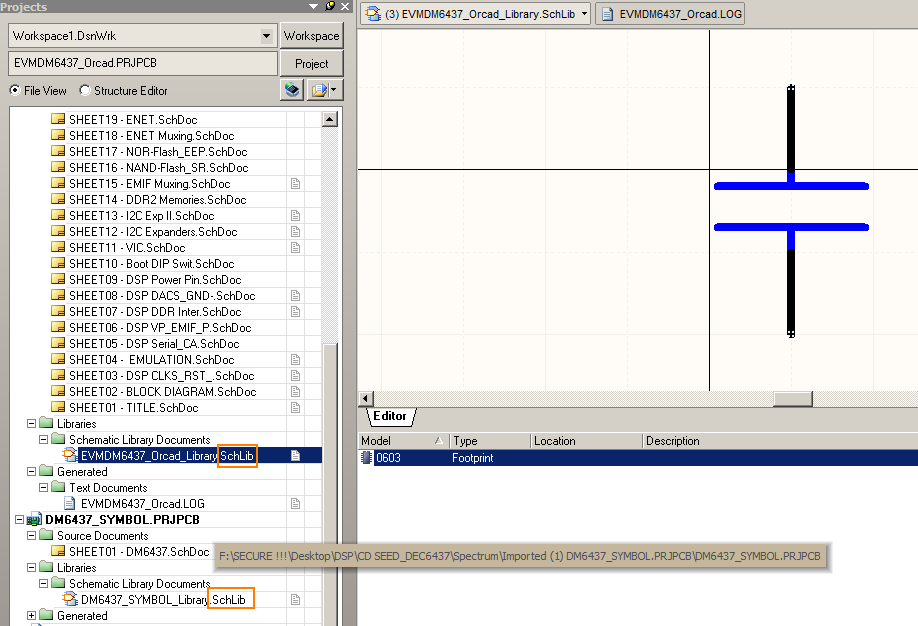Click the SHEET03 - DSP CLKS_RST sheet icon
Viewport: 918px width, 626px height.
tap(58, 375)
